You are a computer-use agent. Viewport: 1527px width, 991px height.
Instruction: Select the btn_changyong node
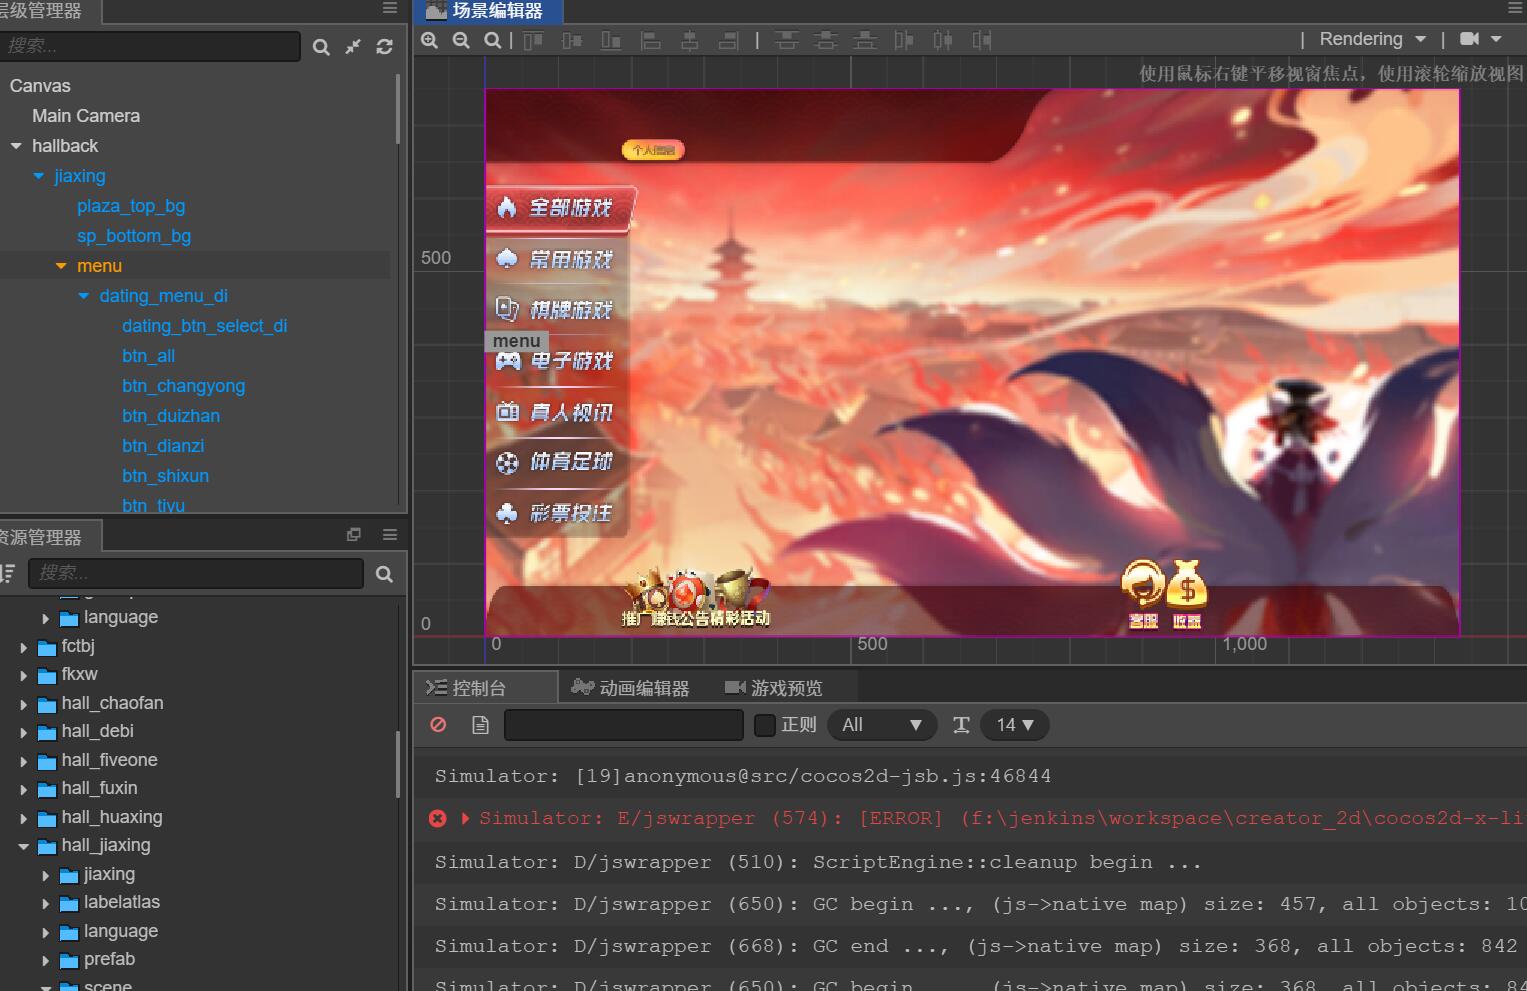pos(183,386)
